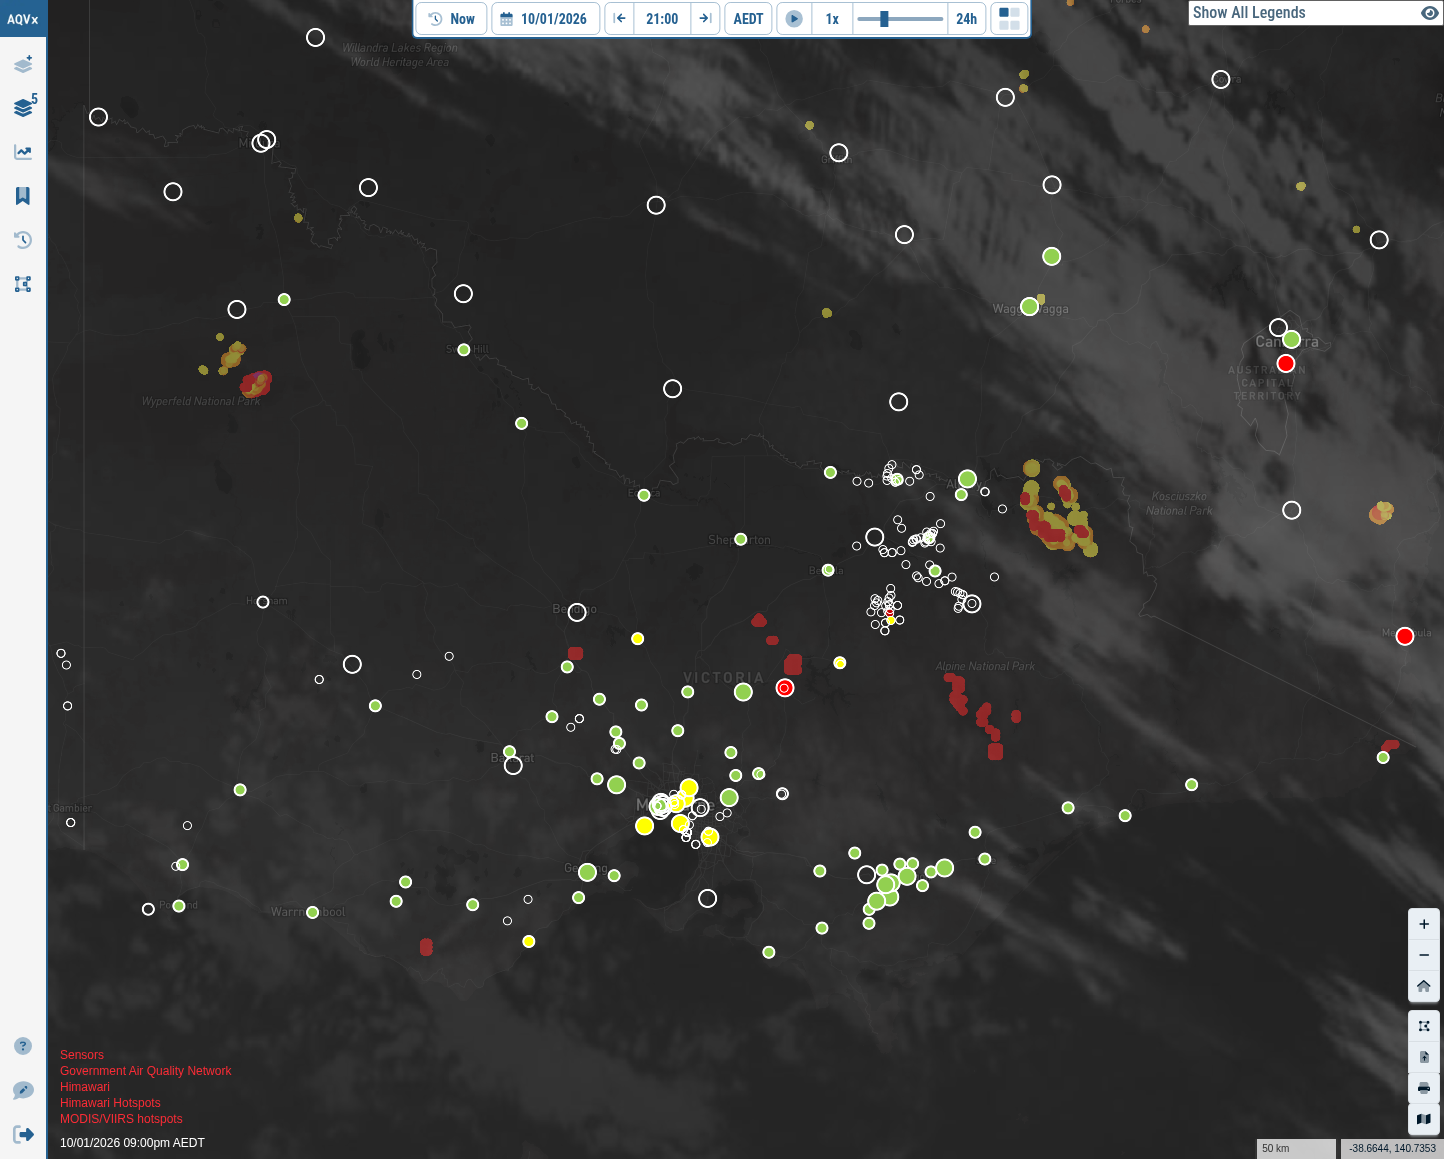The height and width of the screenshot is (1159, 1444).
Task: Click the home extent map button
Action: pyautogui.click(x=1424, y=986)
